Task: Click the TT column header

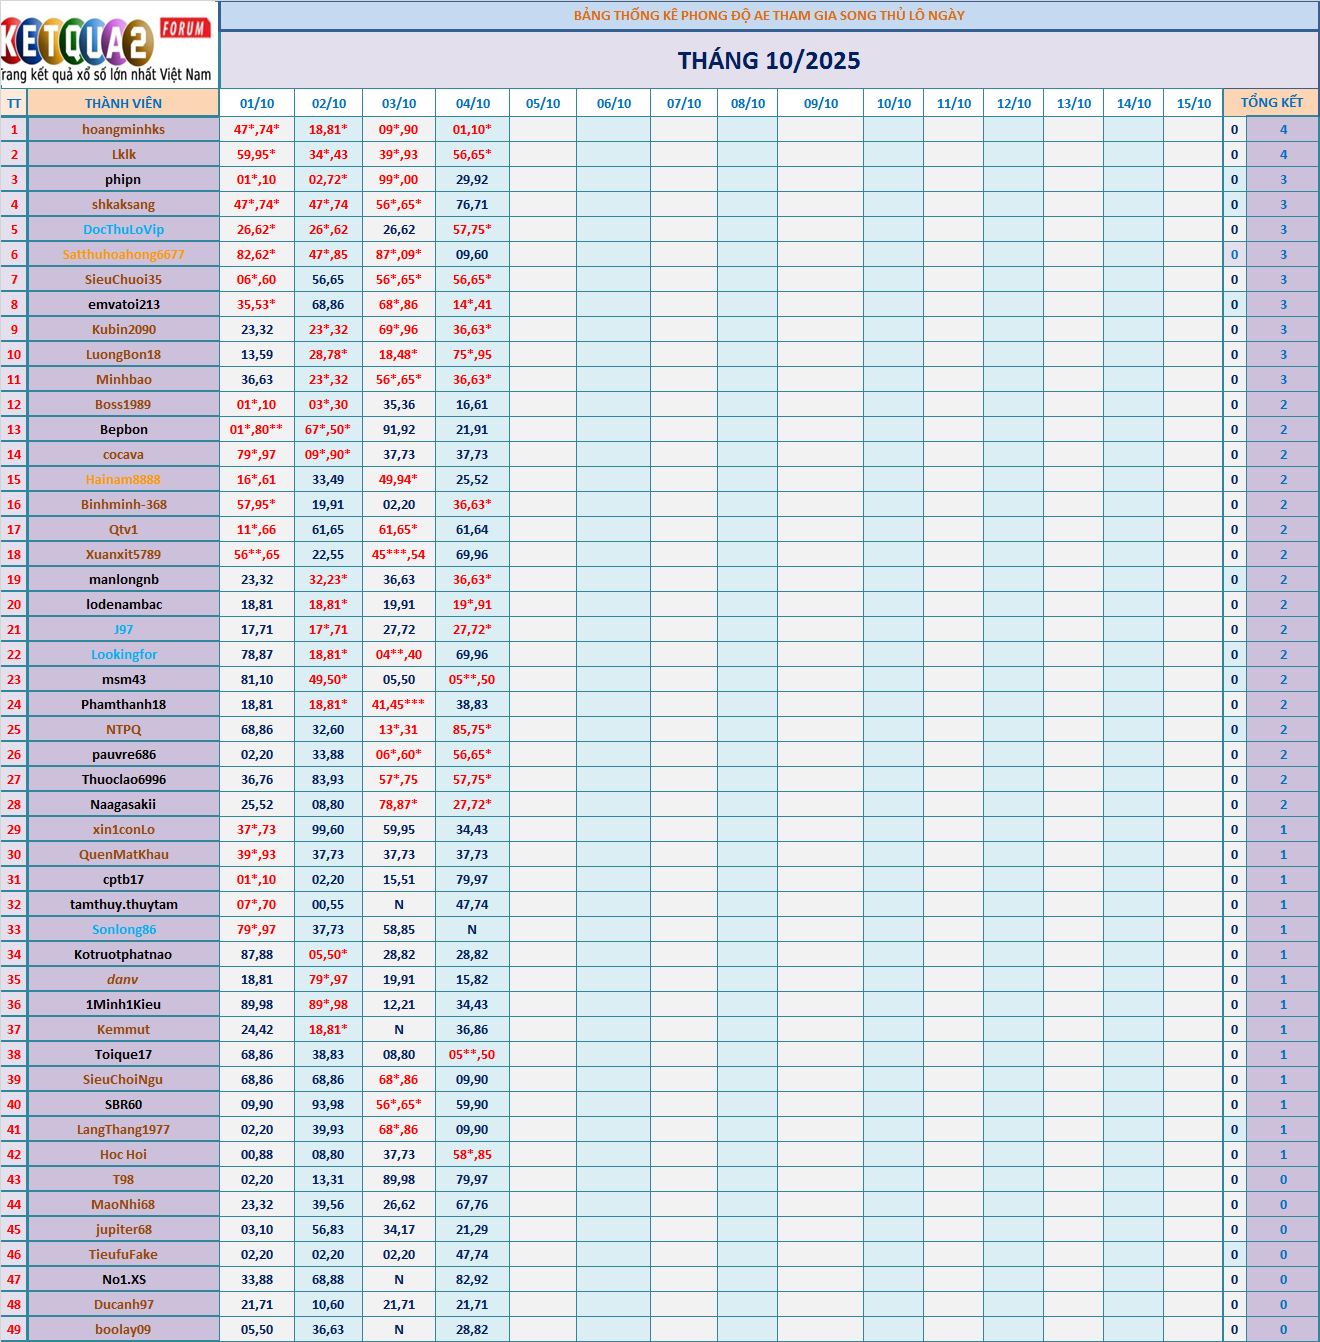Action: [x=14, y=103]
